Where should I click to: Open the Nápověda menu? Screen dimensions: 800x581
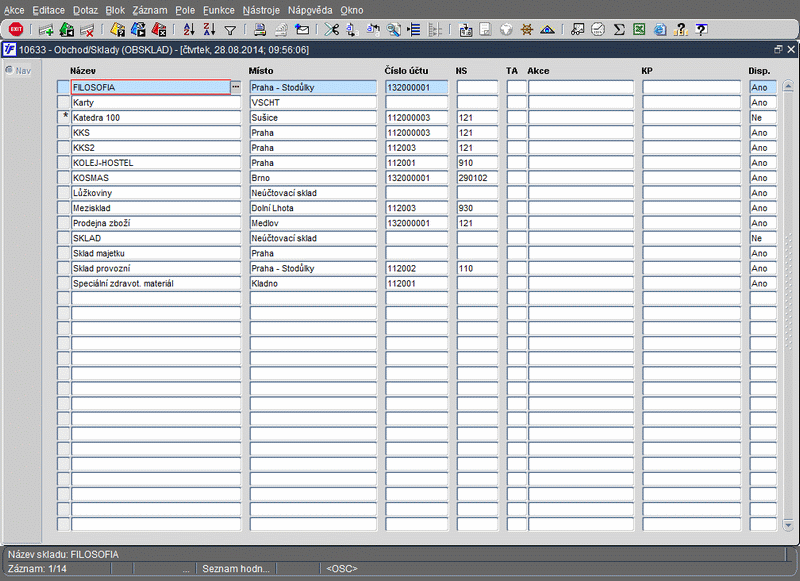[310, 10]
